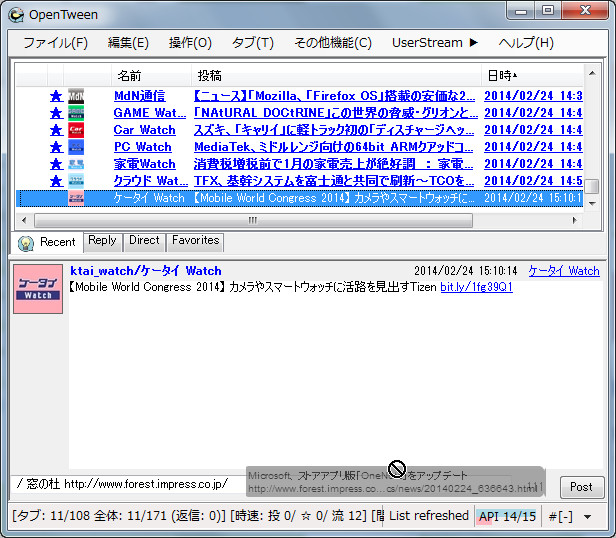Click the star icon in the GAME Watch row
This screenshot has width=616, height=538.
click(56, 113)
